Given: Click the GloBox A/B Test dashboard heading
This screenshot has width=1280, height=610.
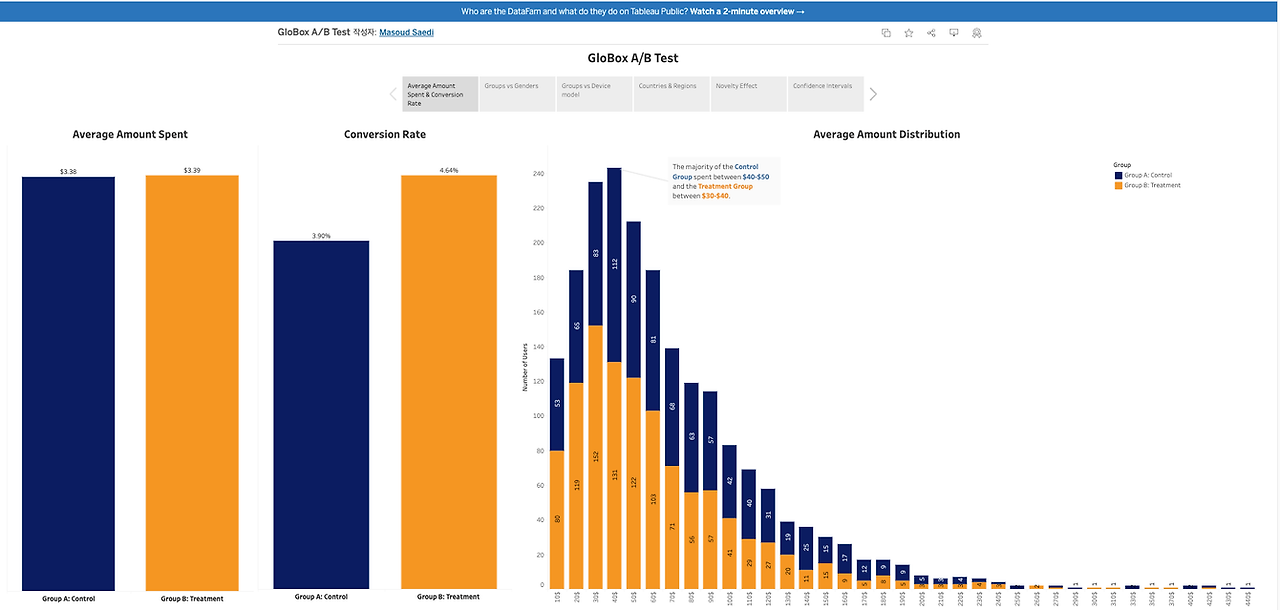Looking at the screenshot, I should [633, 58].
